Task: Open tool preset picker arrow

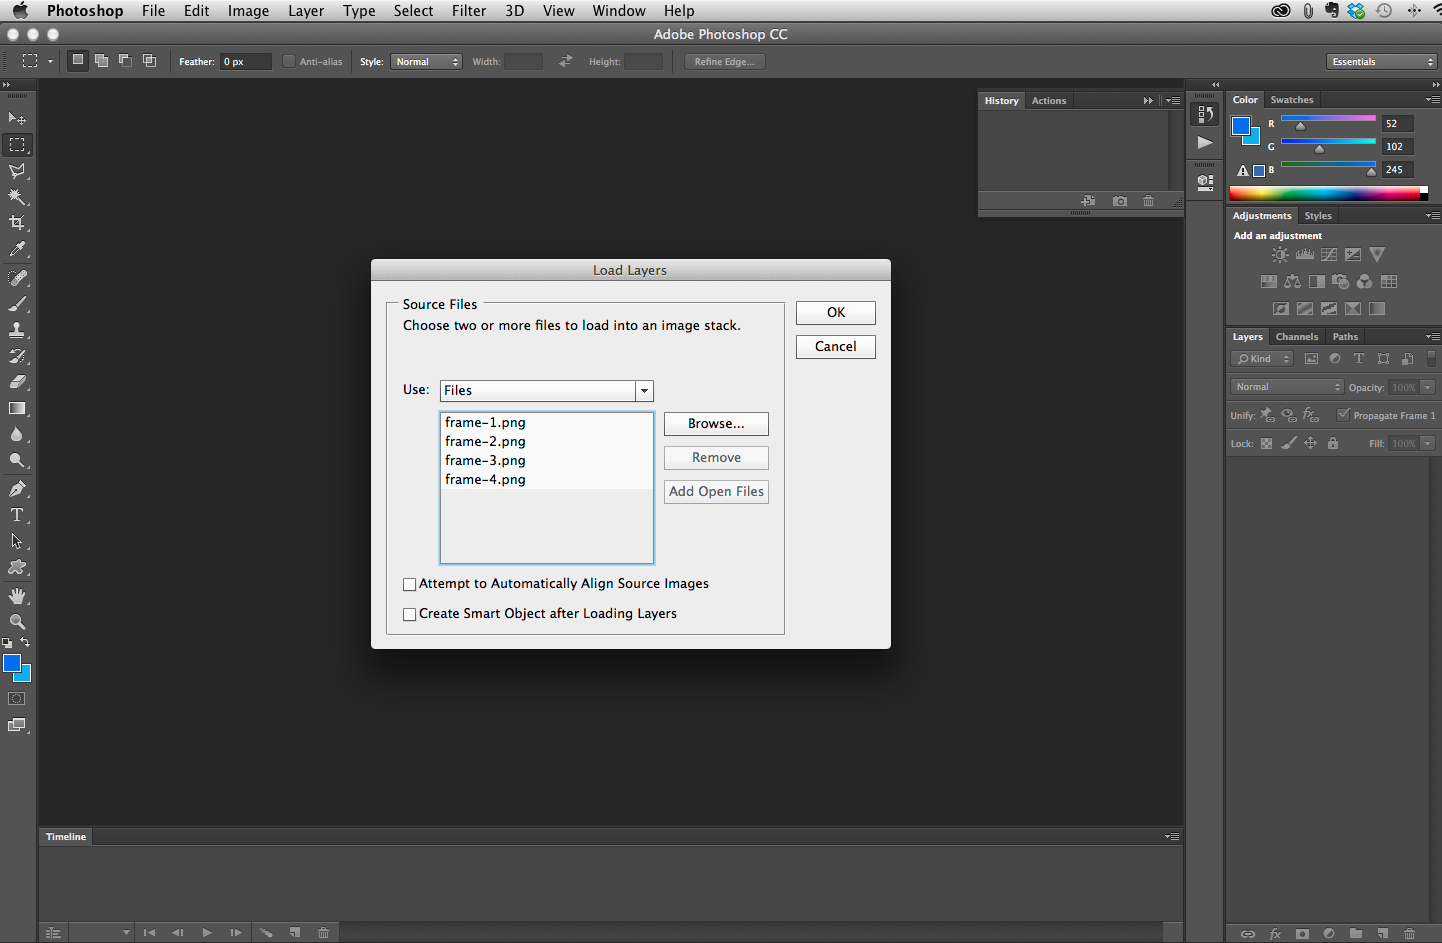Action: coord(50,62)
